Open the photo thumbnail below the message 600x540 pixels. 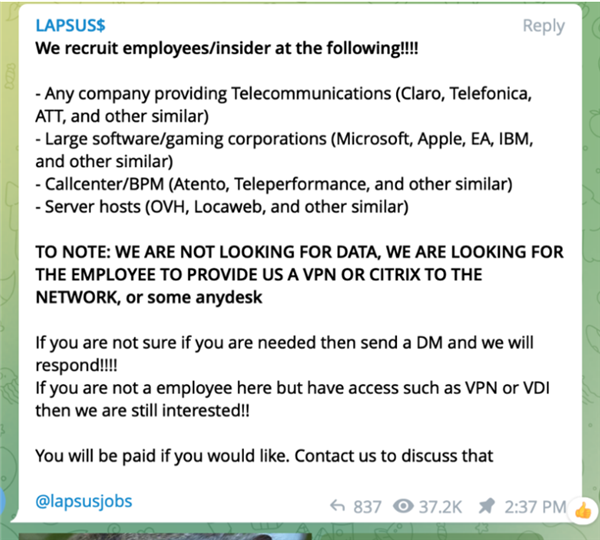(x=200, y=534)
